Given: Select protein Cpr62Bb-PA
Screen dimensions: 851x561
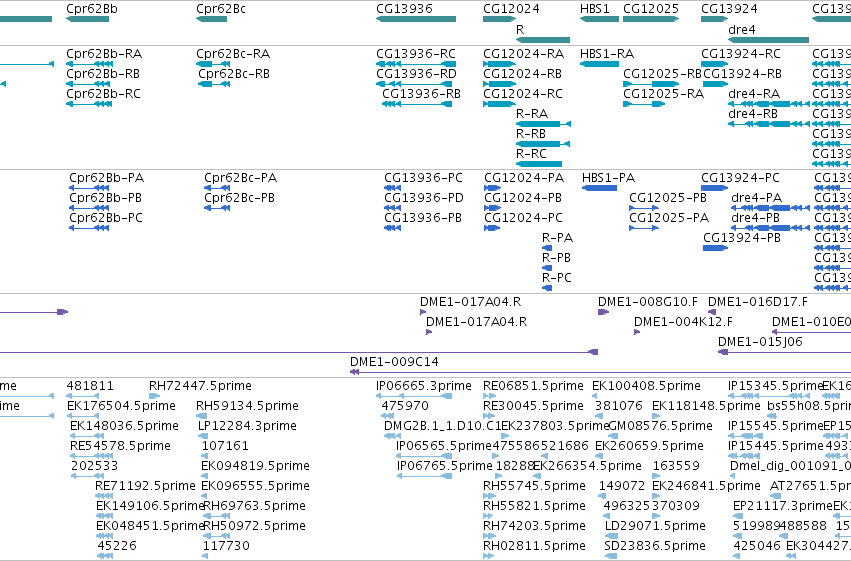Looking at the screenshot, I should point(106,178).
